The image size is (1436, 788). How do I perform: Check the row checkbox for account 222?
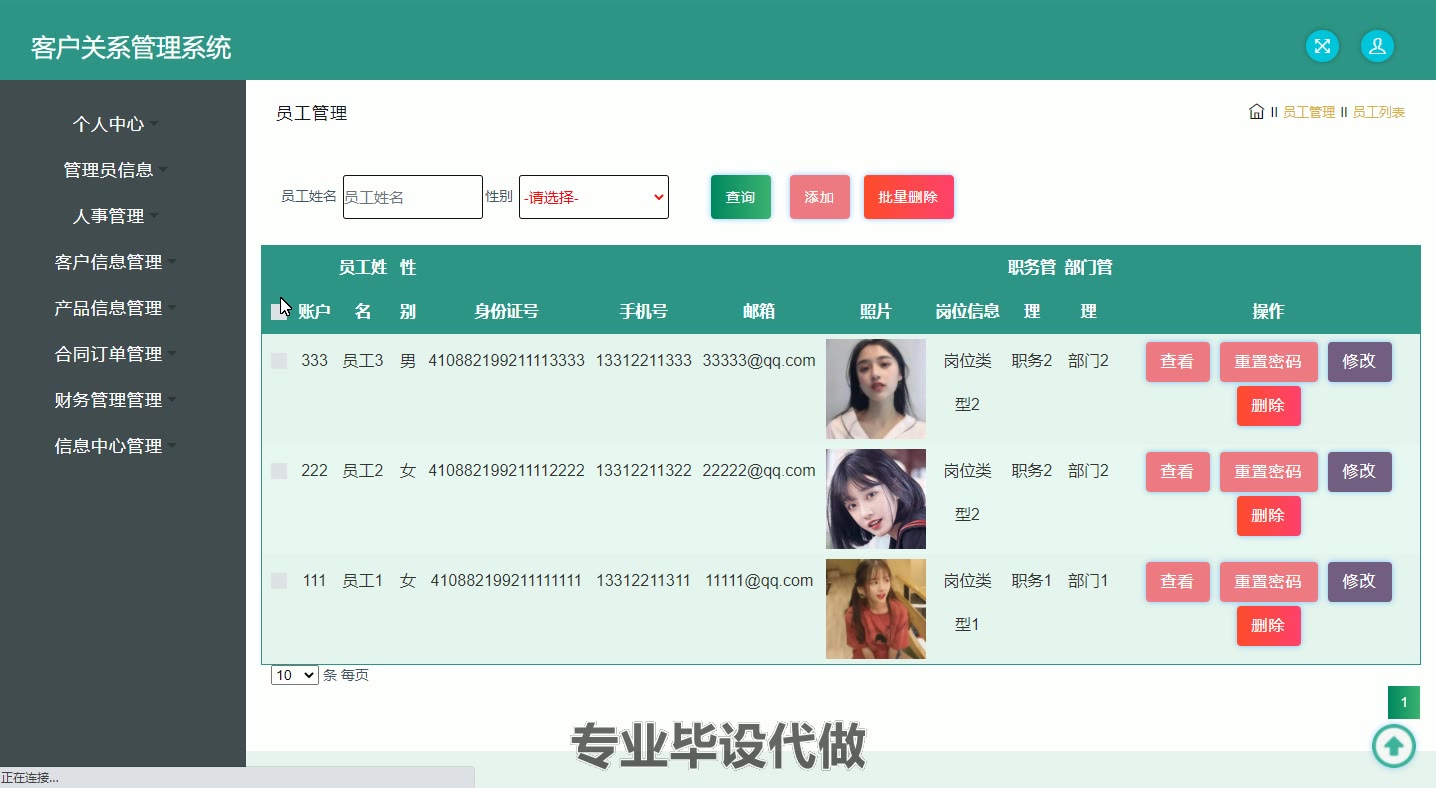tap(279, 471)
